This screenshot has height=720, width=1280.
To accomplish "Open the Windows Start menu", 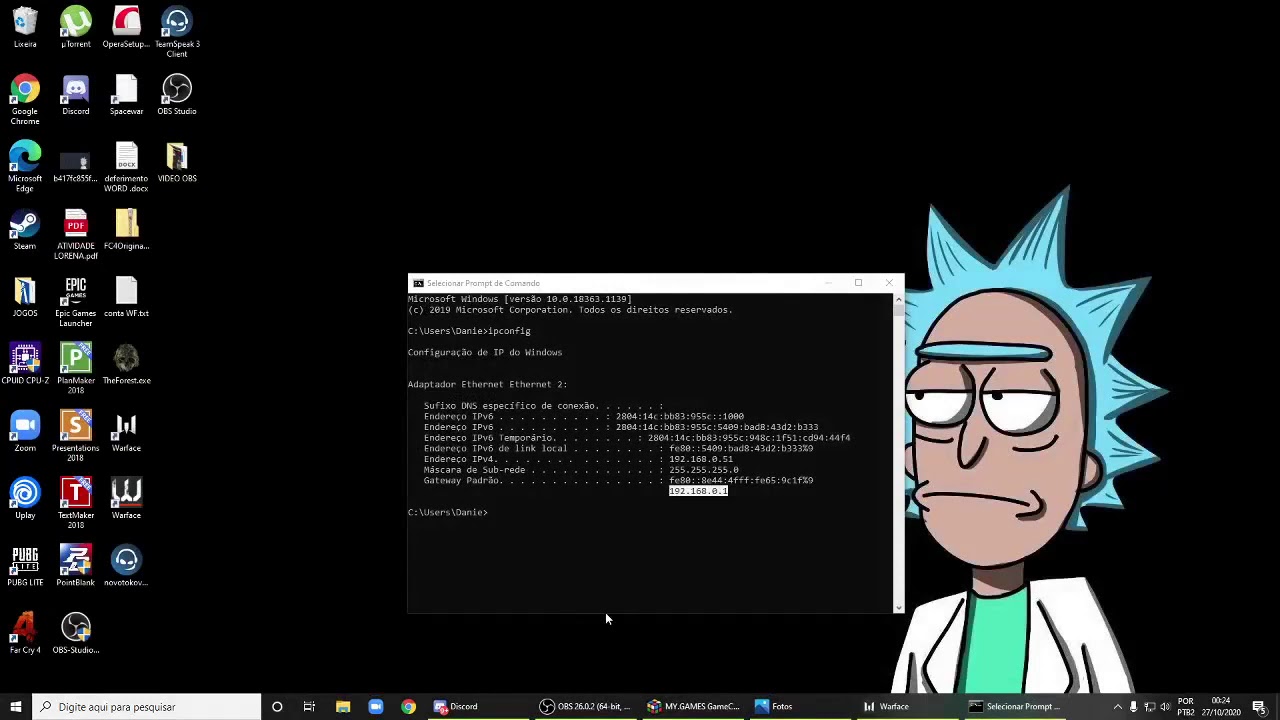I will tap(15, 707).
